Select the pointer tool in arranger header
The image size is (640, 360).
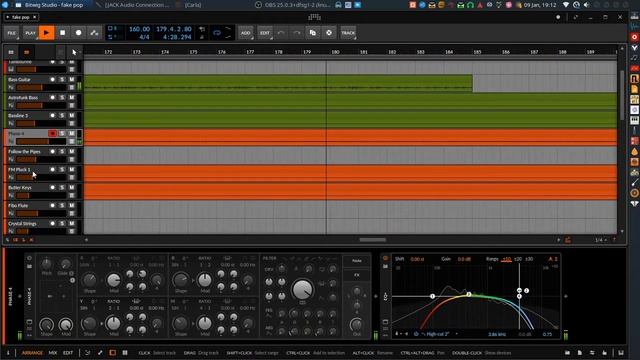(74, 52)
